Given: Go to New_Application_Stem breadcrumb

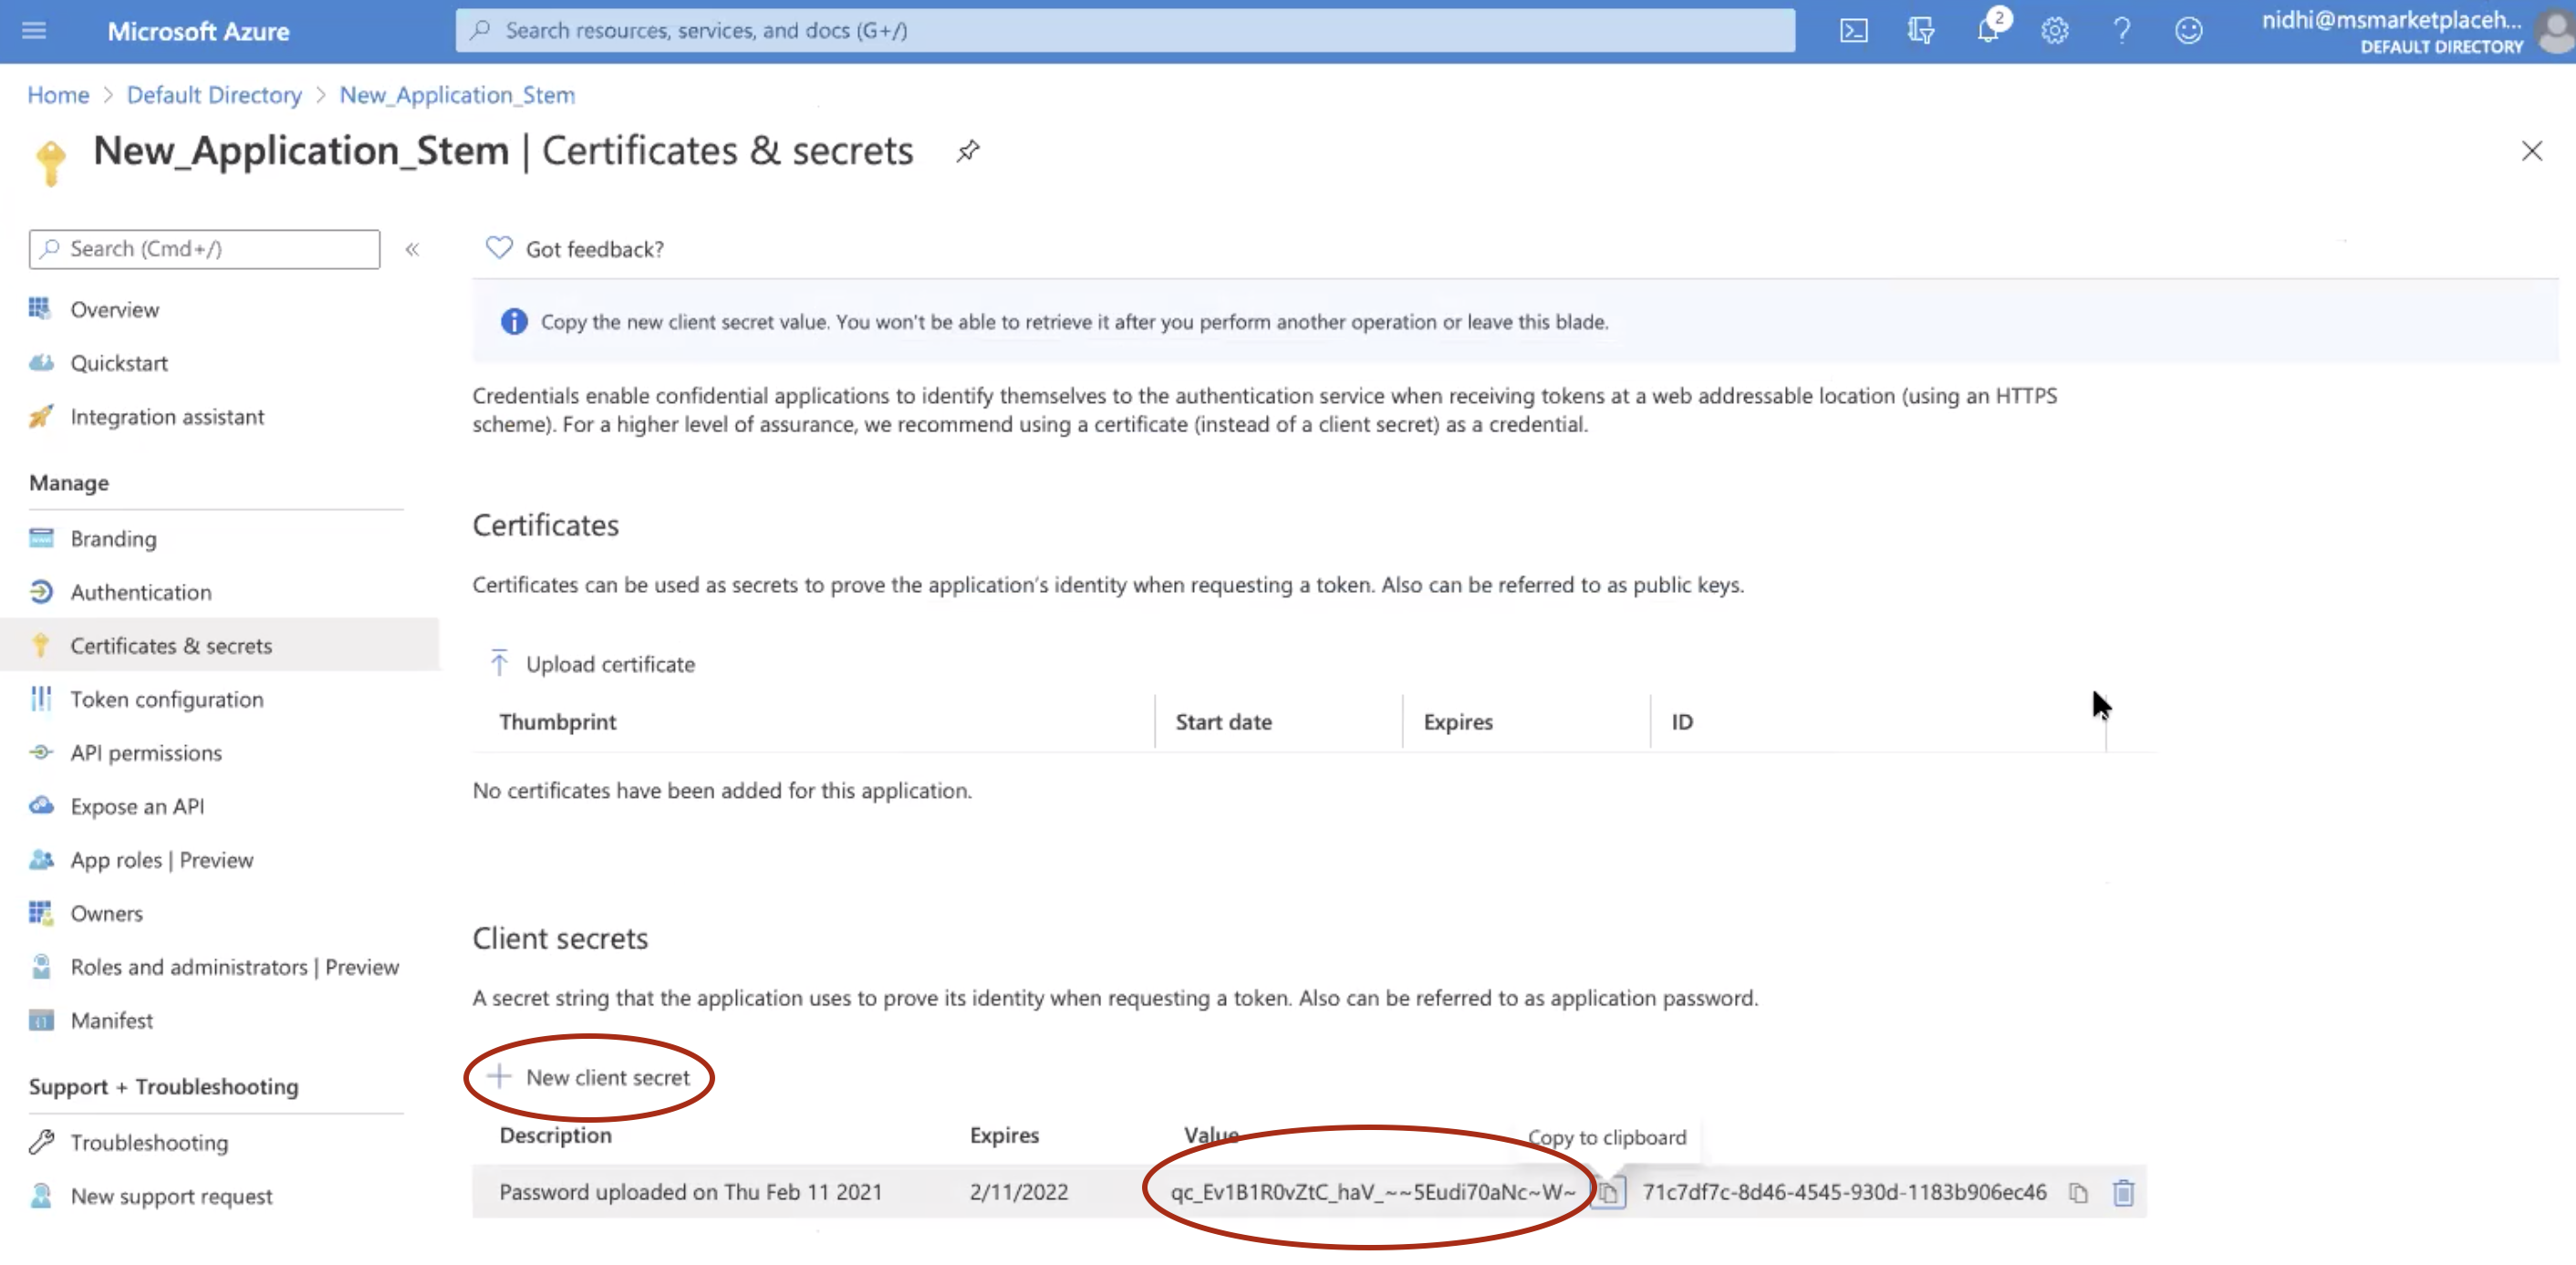Looking at the screenshot, I should [x=457, y=95].
